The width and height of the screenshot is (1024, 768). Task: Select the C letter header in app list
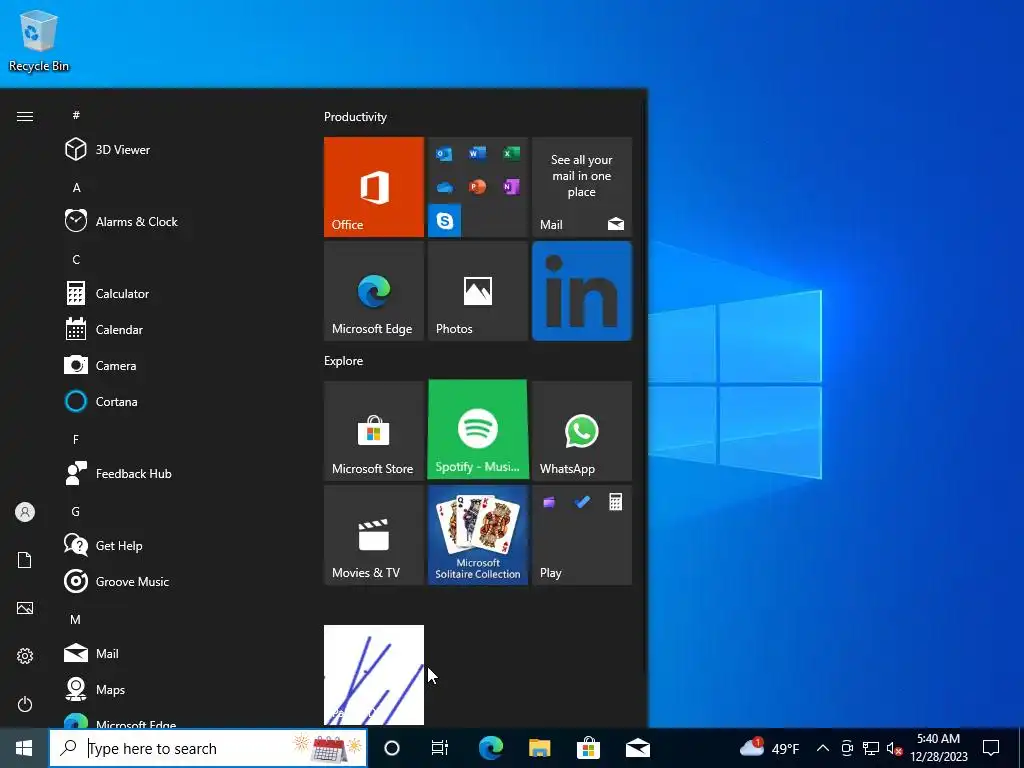tap(76, 259)
